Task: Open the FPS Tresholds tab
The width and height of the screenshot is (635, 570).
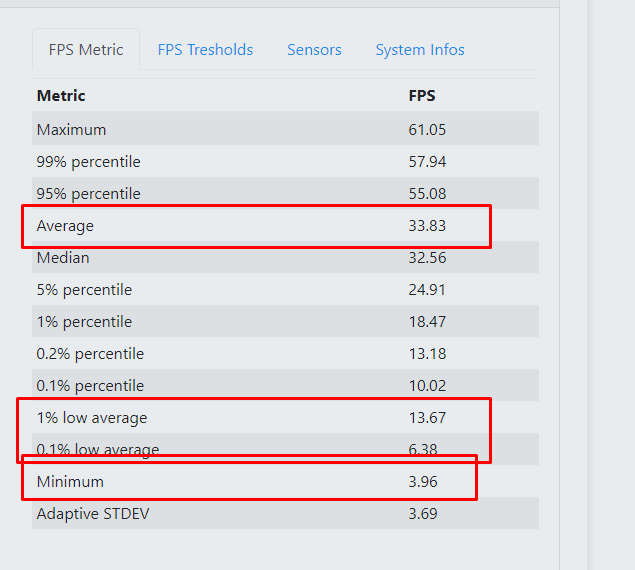Action: click(x=205, y=49)
